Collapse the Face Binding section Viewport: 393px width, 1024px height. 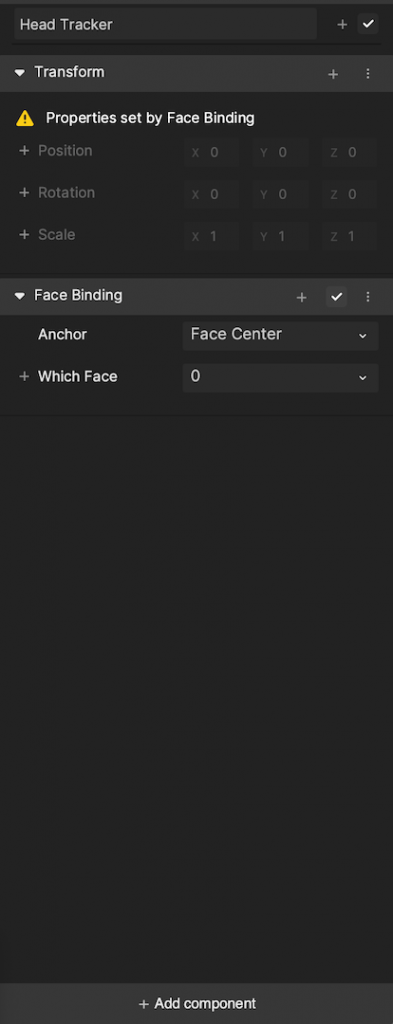click(x=20, y=296)
